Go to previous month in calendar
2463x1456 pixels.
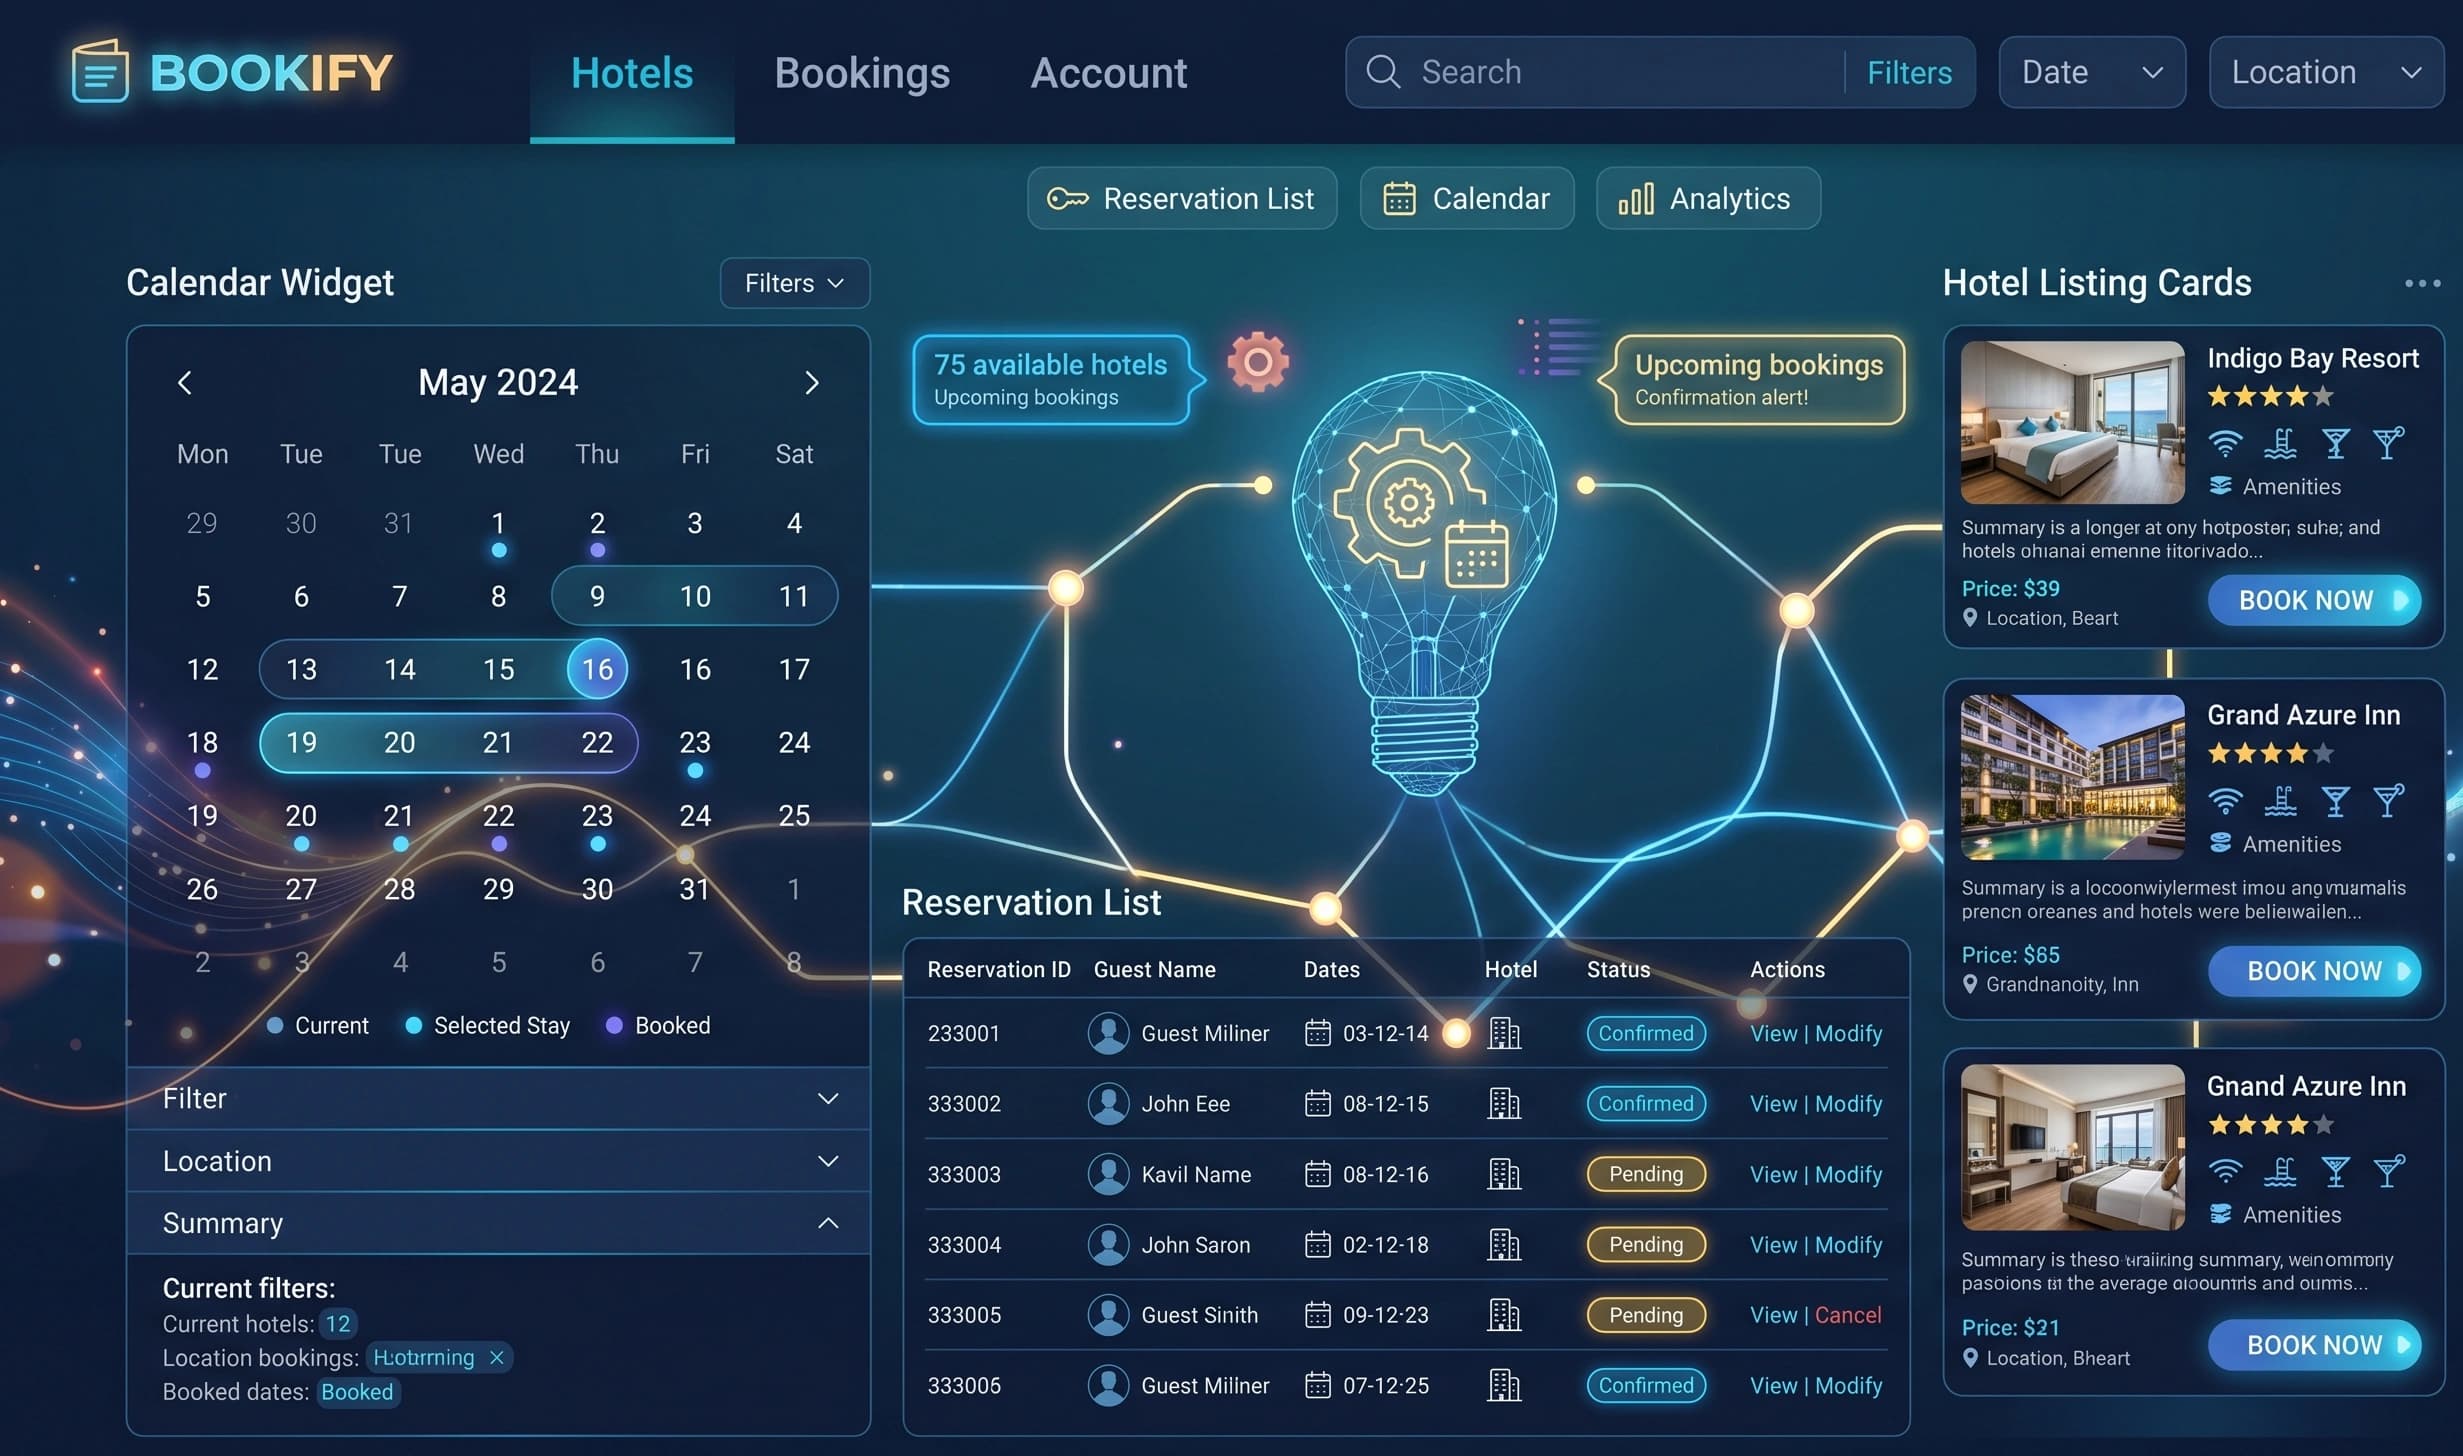click(x=184, y=382)
